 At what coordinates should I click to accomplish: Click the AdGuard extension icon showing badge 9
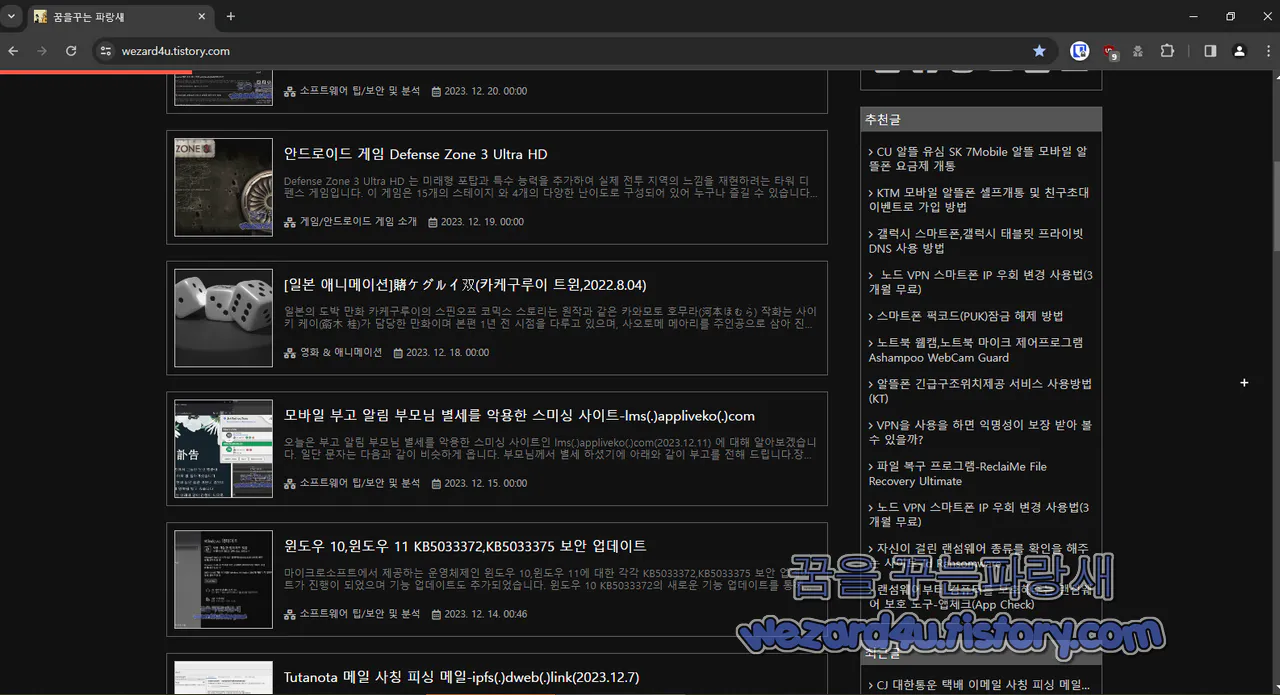point(1108,50)
